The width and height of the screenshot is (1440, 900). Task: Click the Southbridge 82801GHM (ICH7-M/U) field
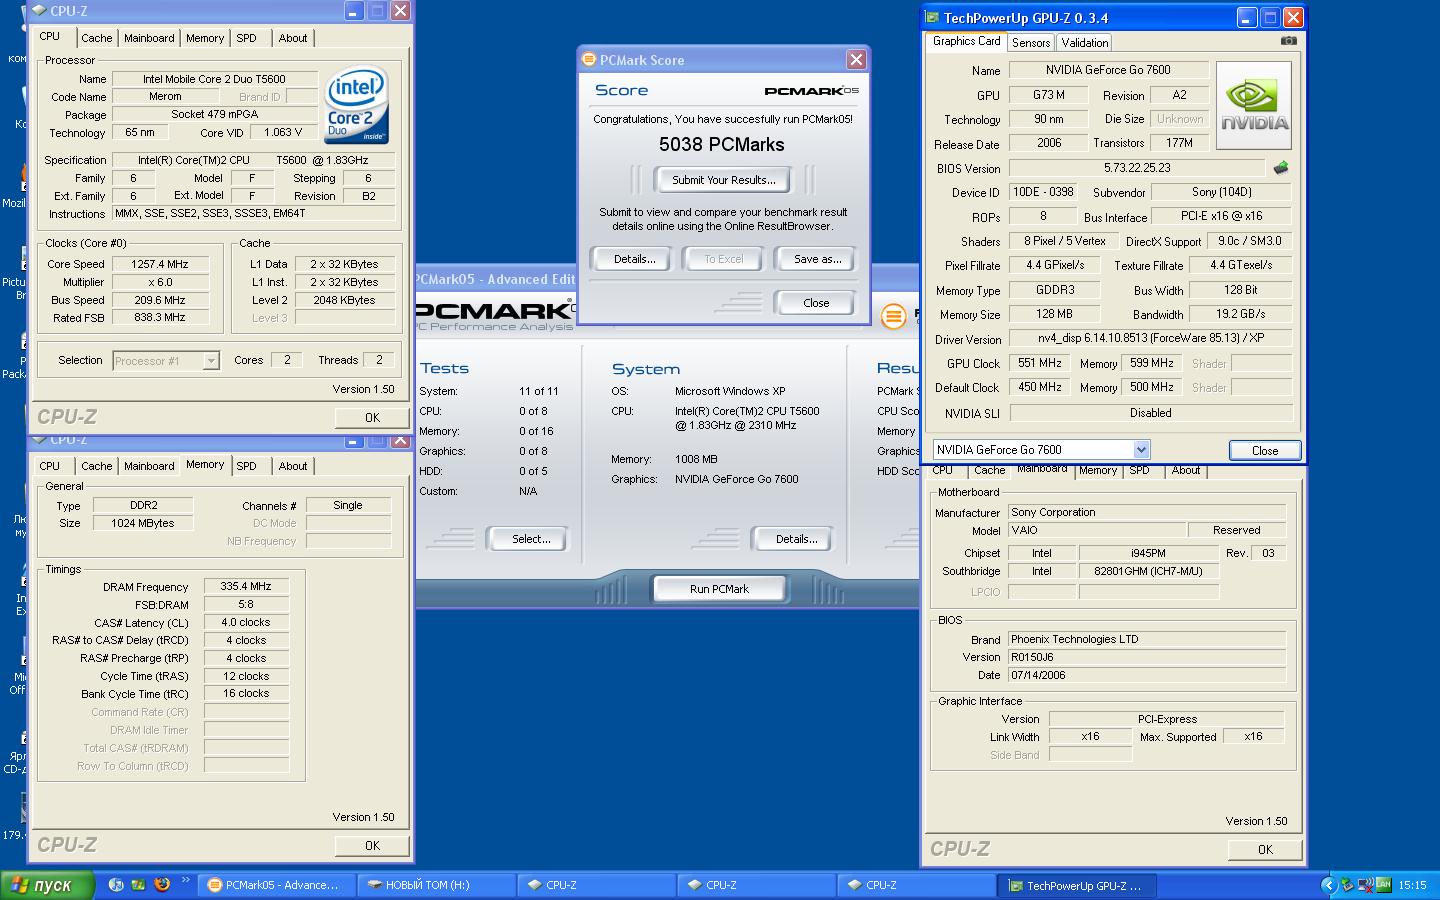point(1148,572)
